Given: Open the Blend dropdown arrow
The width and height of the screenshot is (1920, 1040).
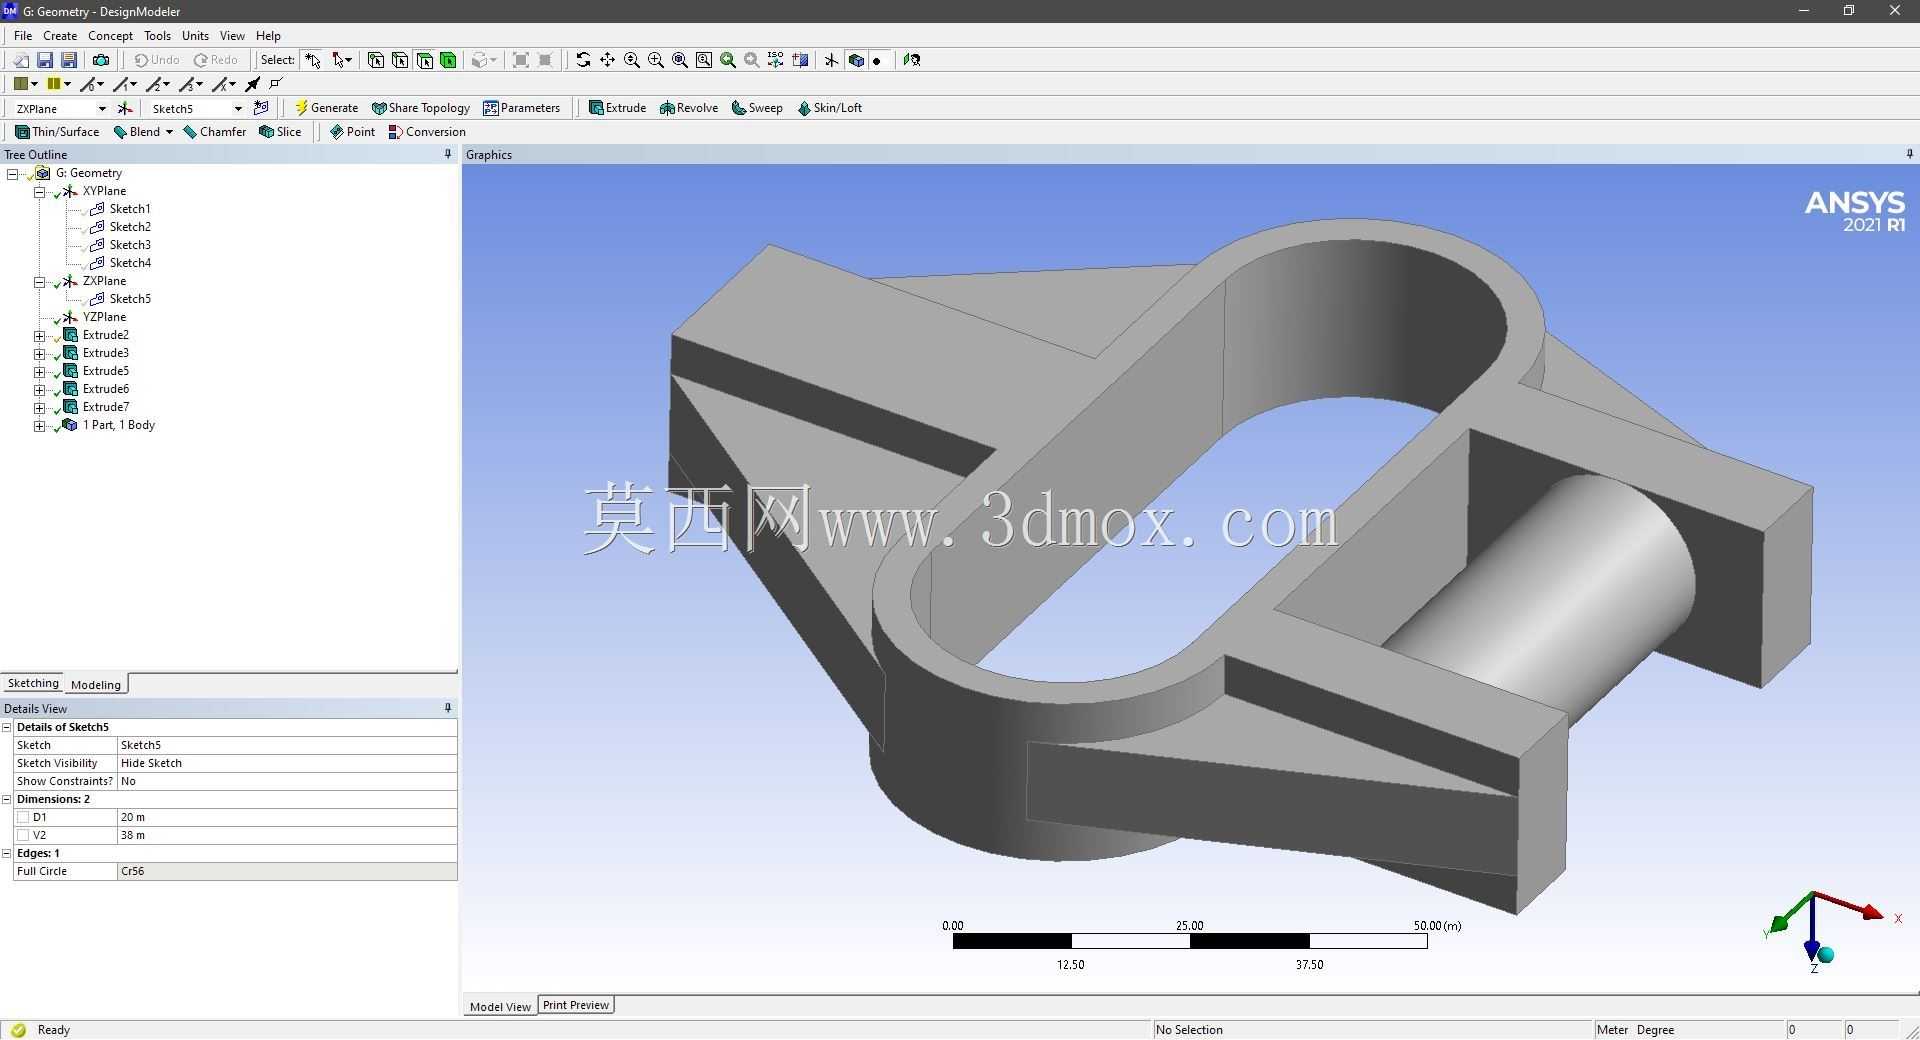Looking at the screenshot, I should point(169,132).
